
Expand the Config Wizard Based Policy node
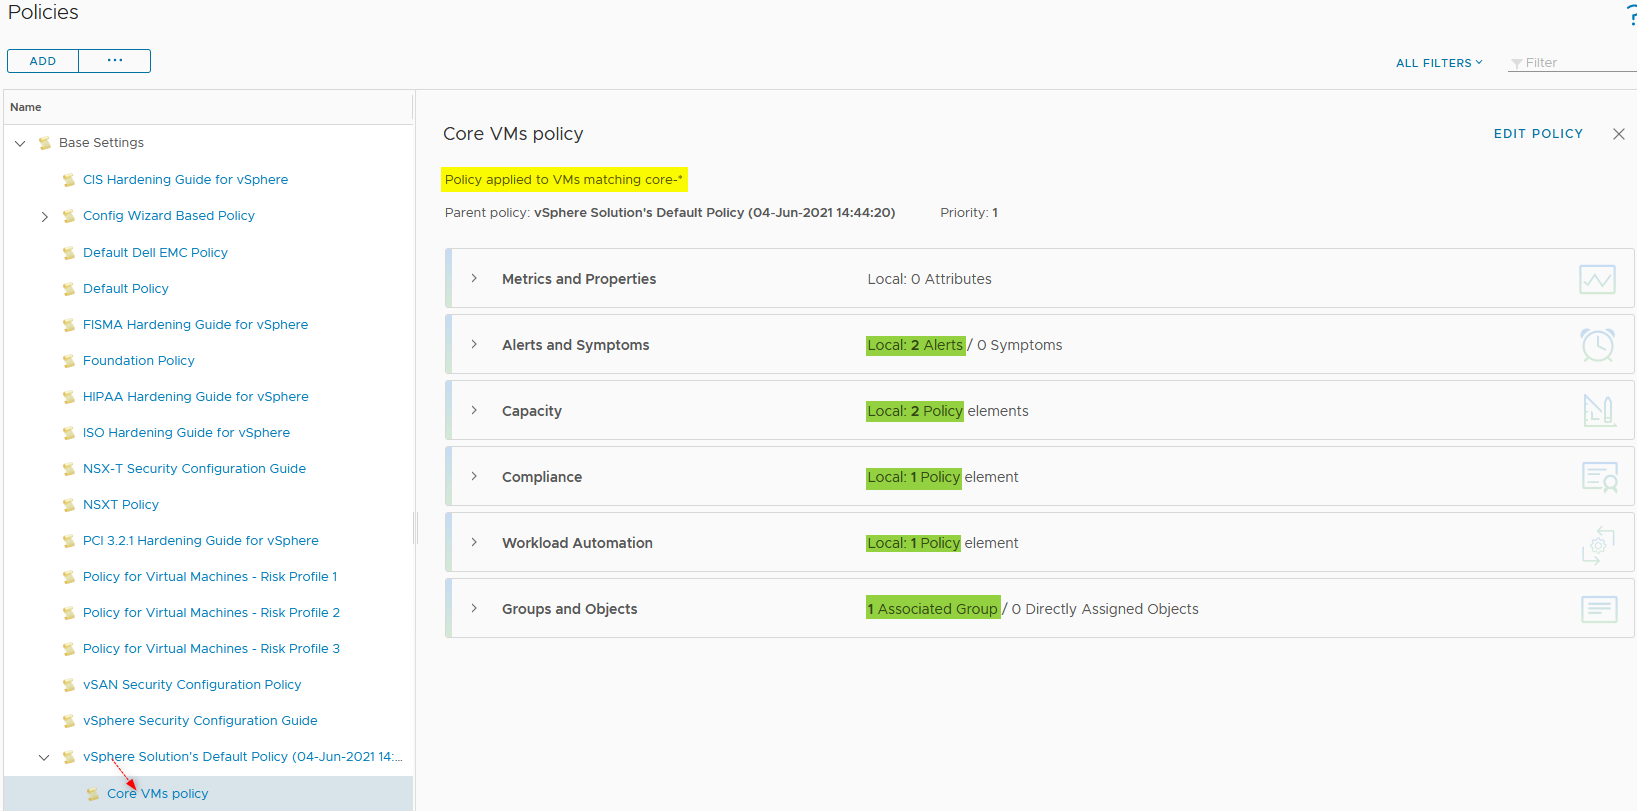click(x=44, y=216)
